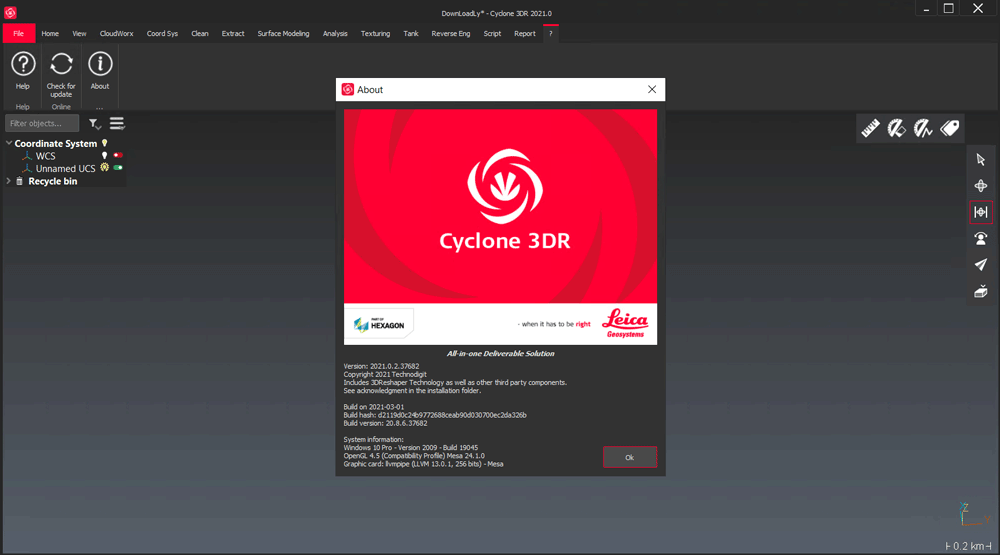Screen dimensions: 1000x555
Task: Activate the arrow selection pointer tool
Action: coord(981,159)
